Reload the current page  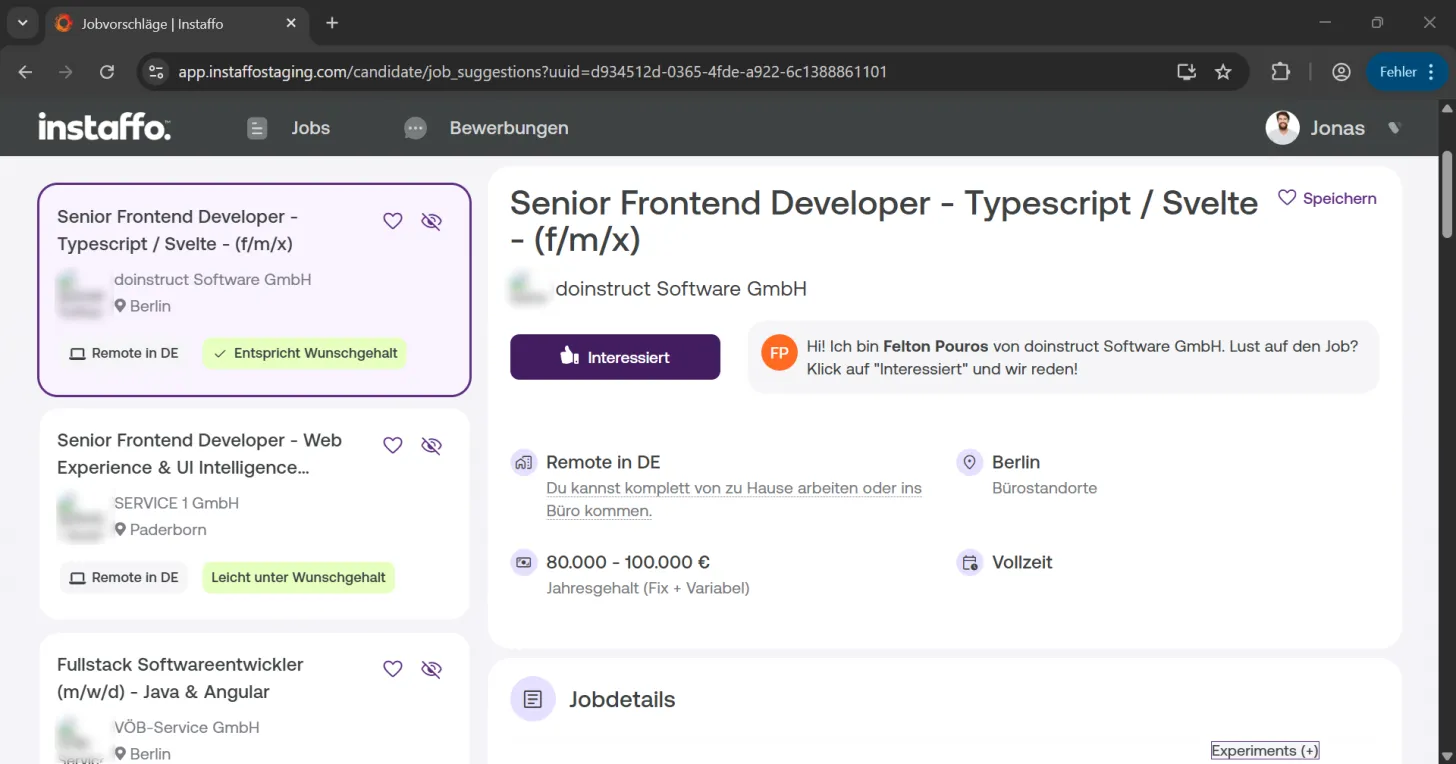tap(107, 72)
